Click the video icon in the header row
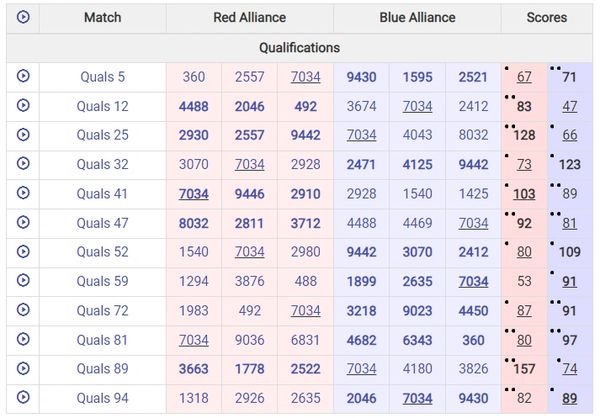 pos(23,17)
